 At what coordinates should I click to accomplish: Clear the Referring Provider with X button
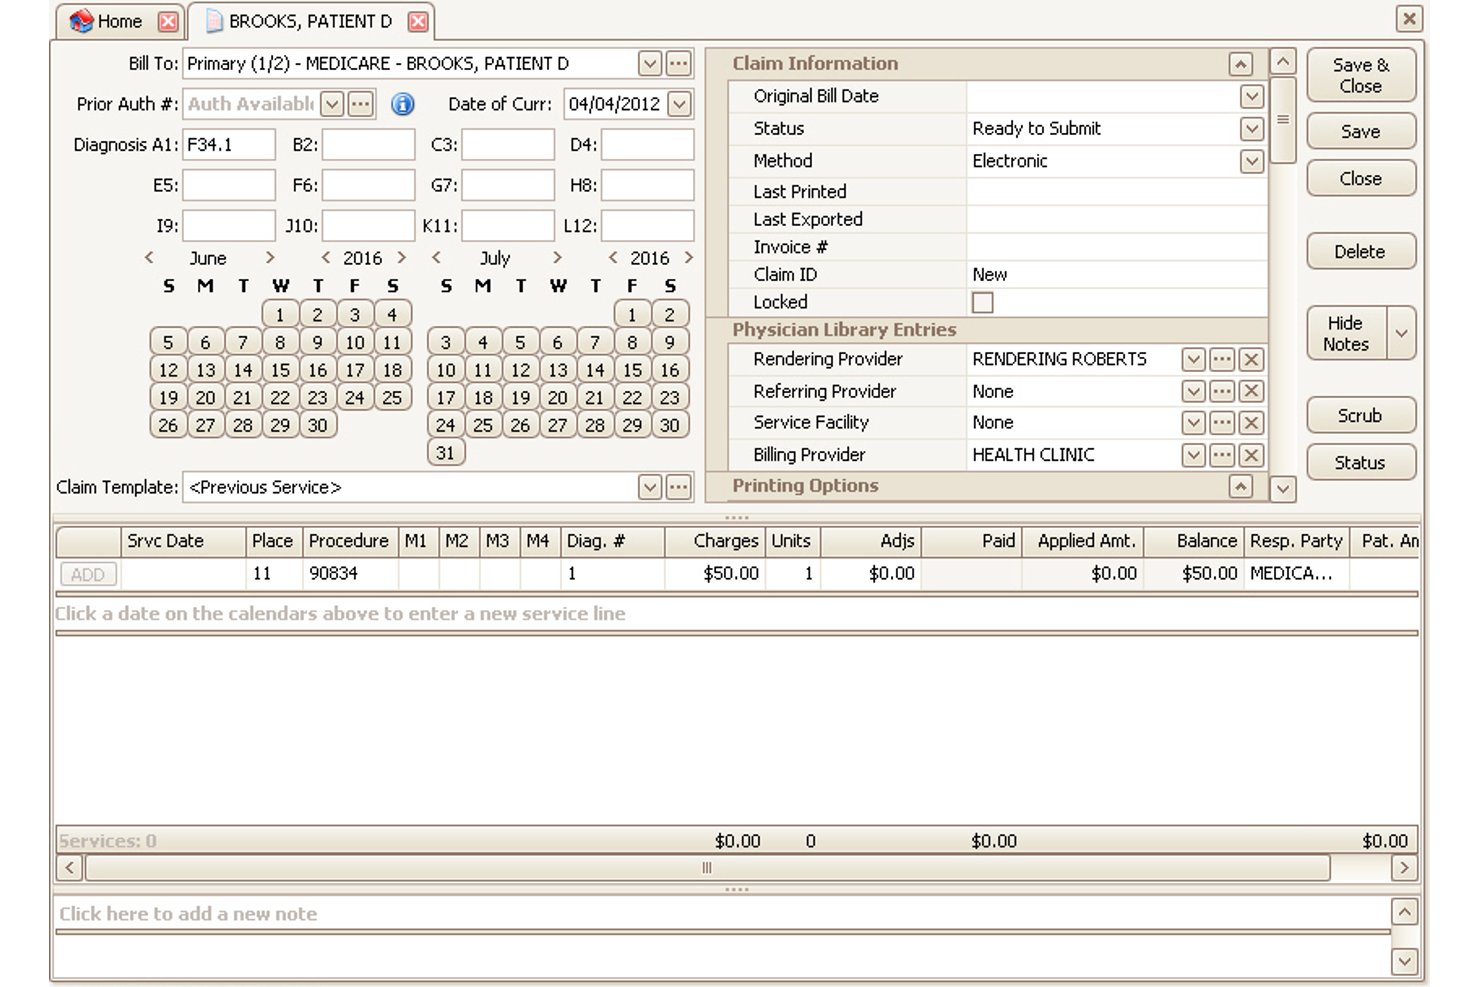1251,392
